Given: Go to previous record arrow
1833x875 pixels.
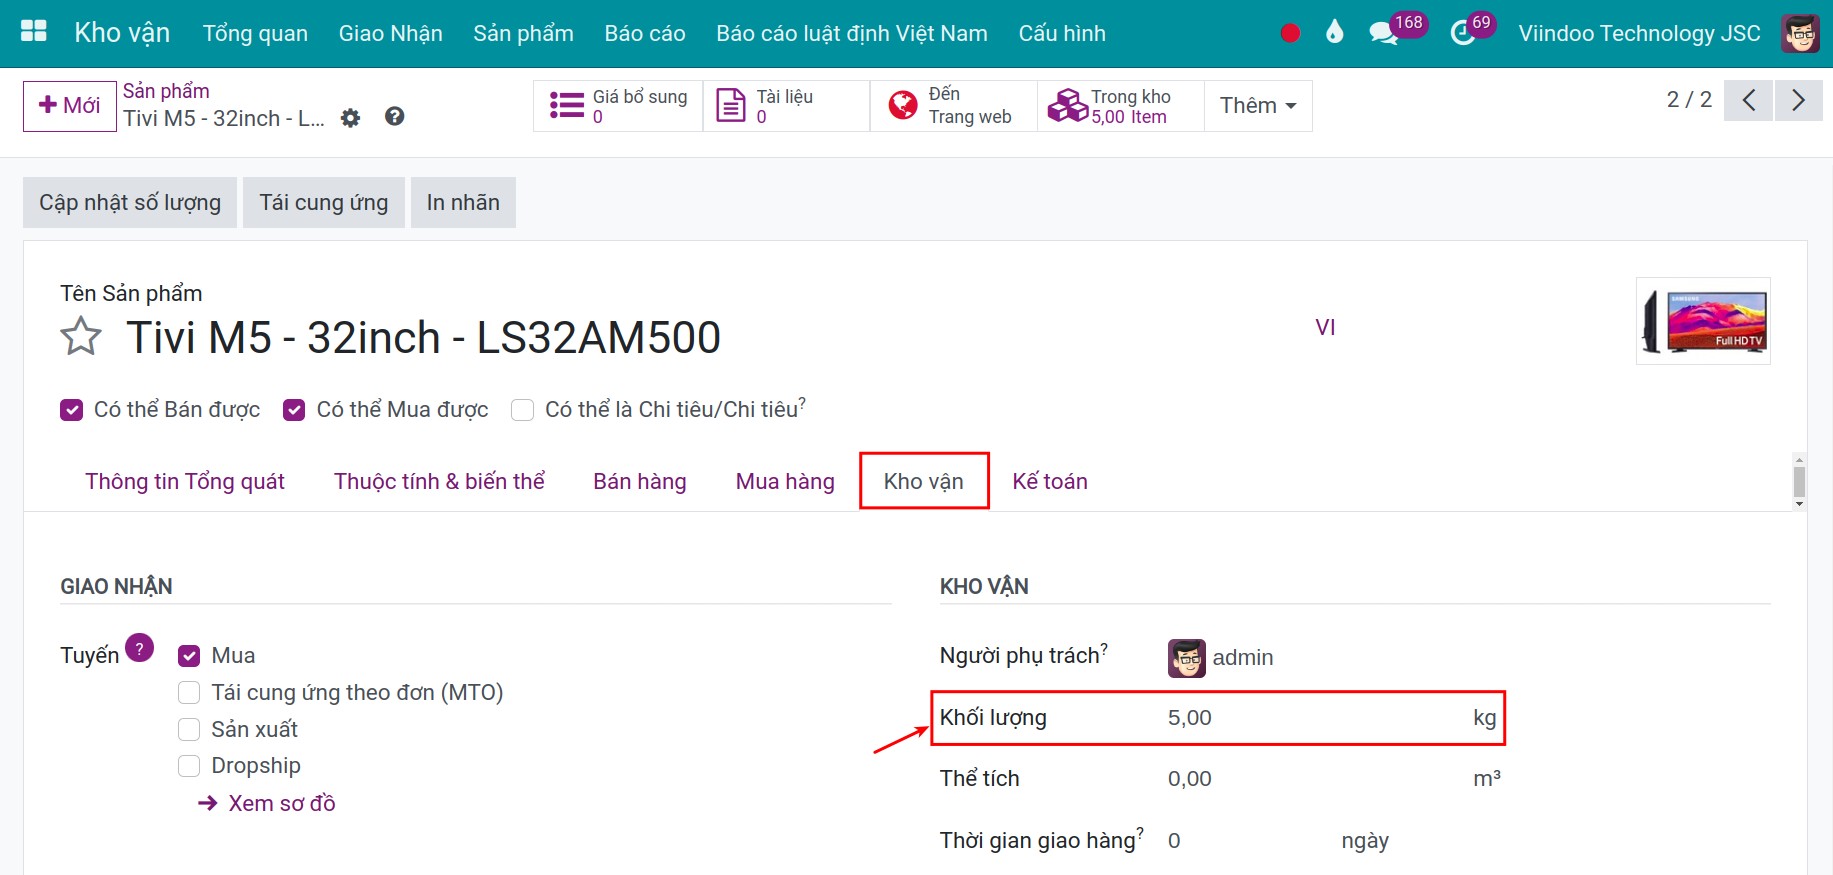Looking at the screenshot, I should (1748, 100).
